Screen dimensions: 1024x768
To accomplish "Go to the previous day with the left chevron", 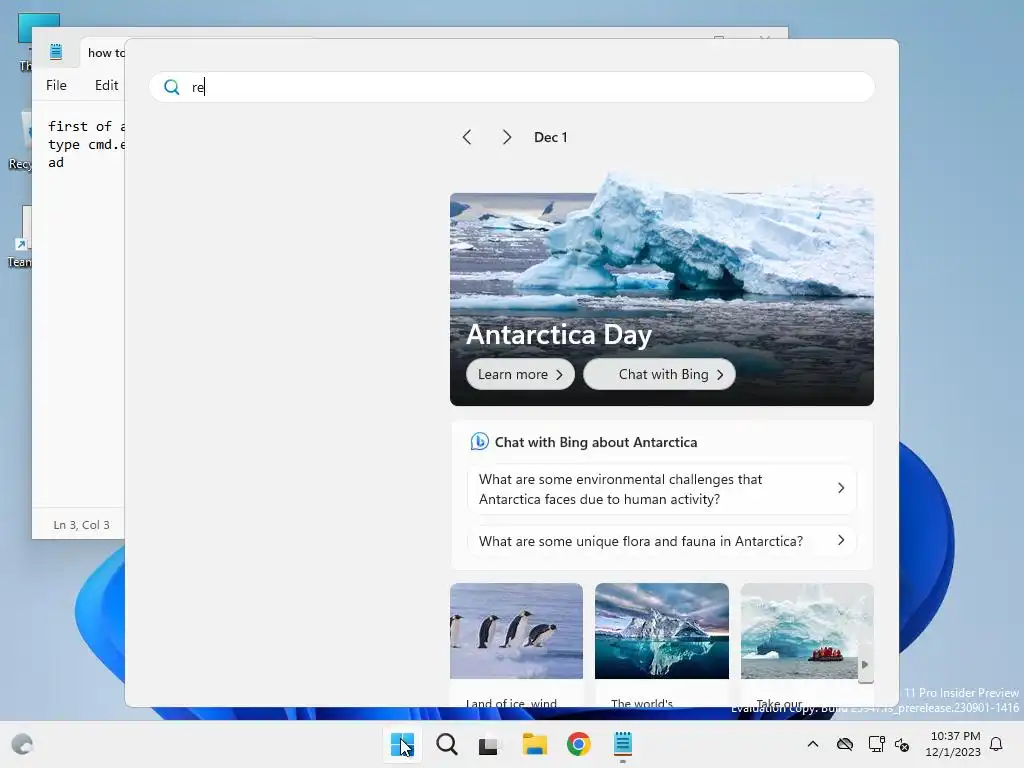I will [x=466, y=137].
